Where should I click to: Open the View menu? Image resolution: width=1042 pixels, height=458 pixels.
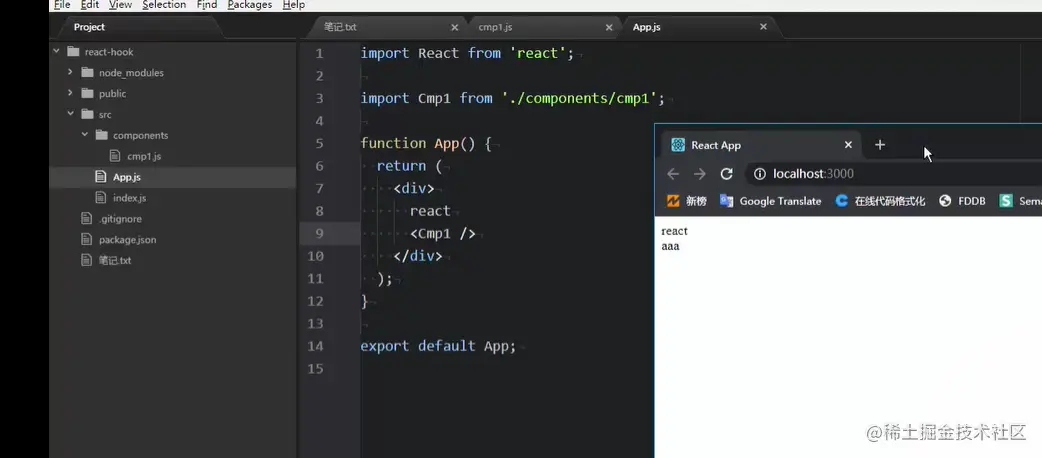point(120,5)
